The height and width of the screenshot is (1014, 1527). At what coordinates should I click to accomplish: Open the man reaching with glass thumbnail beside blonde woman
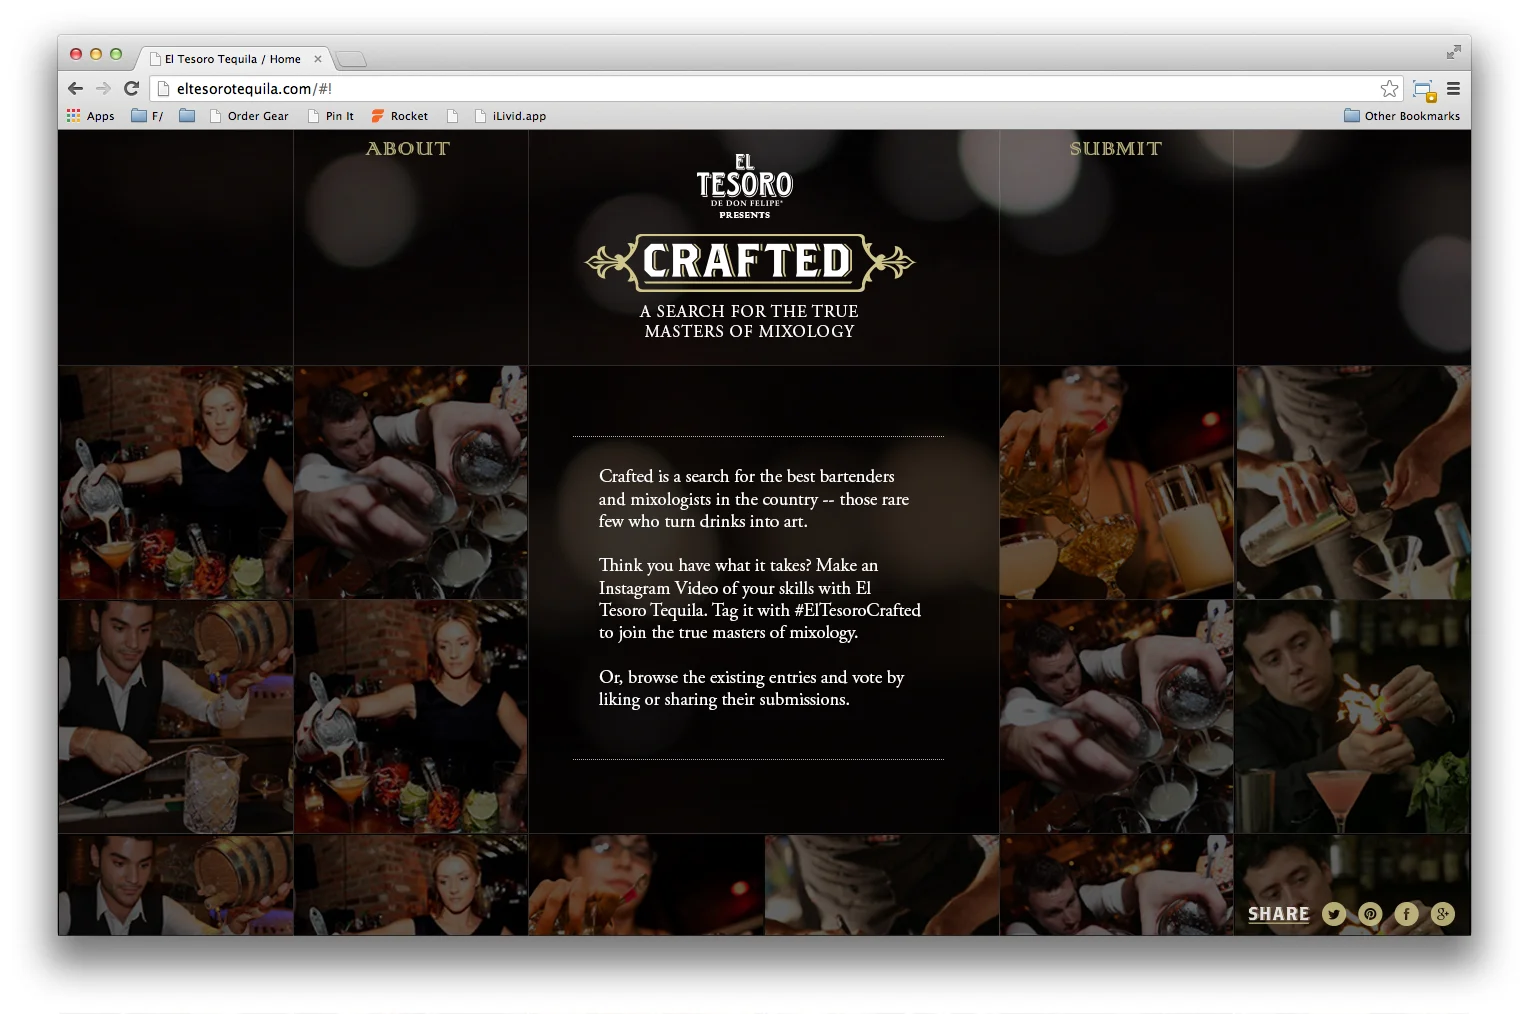click(411, 482)
